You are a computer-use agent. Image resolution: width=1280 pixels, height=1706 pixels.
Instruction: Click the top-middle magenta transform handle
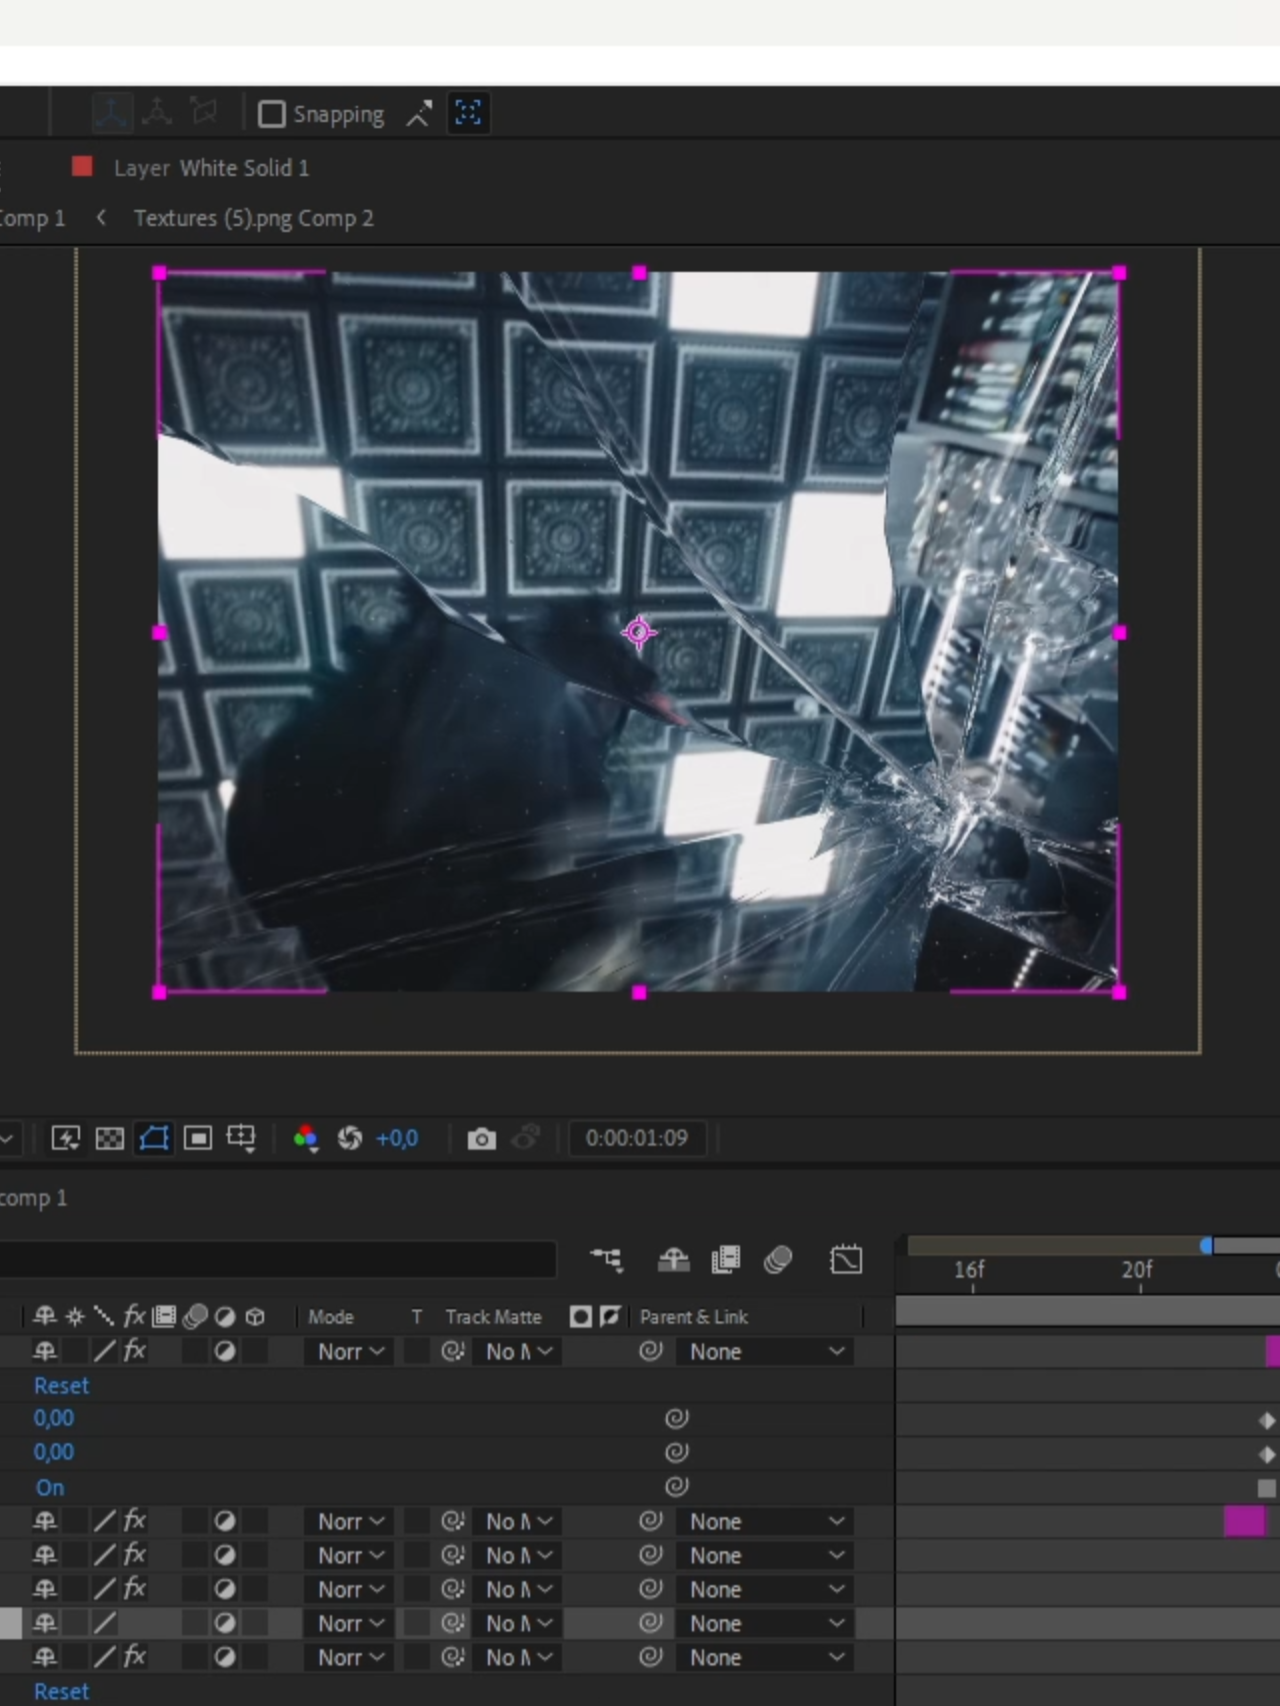pyautogui.click(x=639, y=273)
